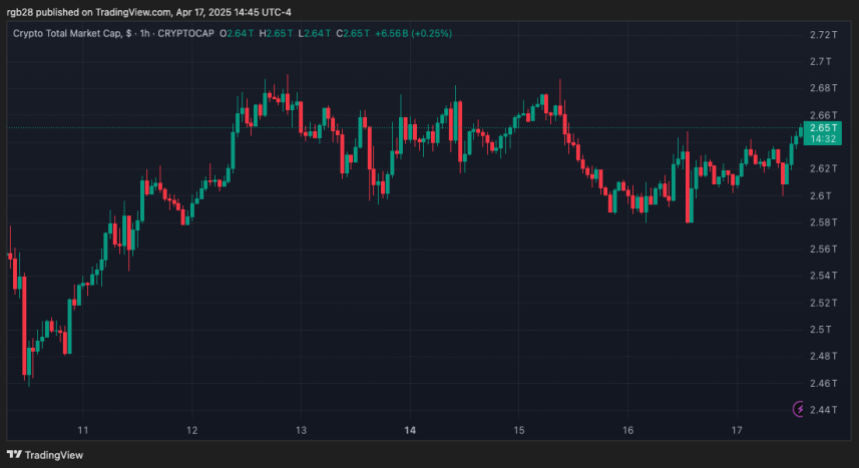Click the 14:32 candle countdown timer
Viewport: 859px width, 468px height.
[822, 139]
